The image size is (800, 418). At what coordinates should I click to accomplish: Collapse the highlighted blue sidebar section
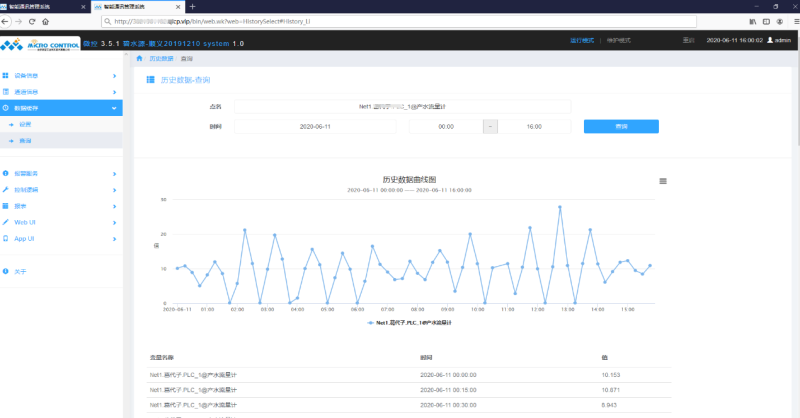click(x=61, y=108)
